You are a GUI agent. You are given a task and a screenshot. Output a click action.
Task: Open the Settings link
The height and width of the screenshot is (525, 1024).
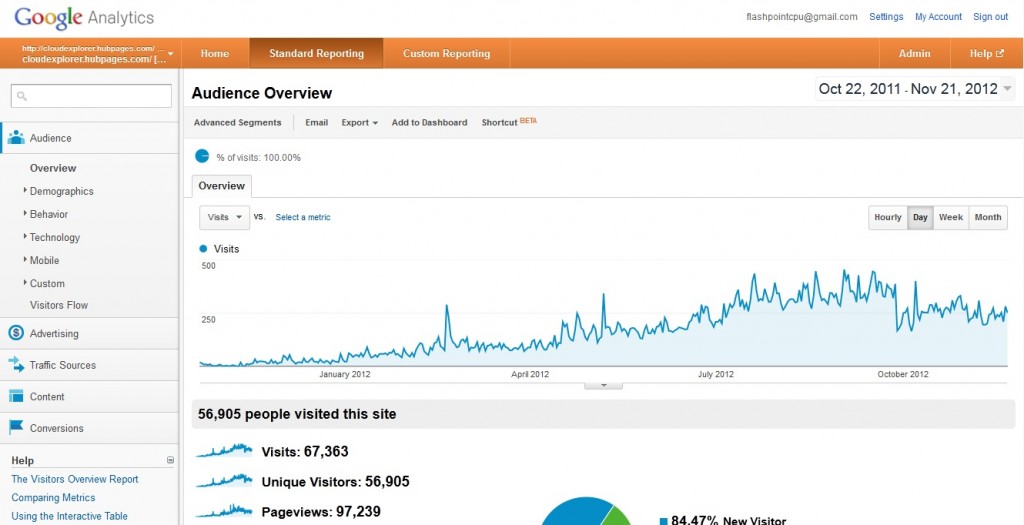point(886,17)
